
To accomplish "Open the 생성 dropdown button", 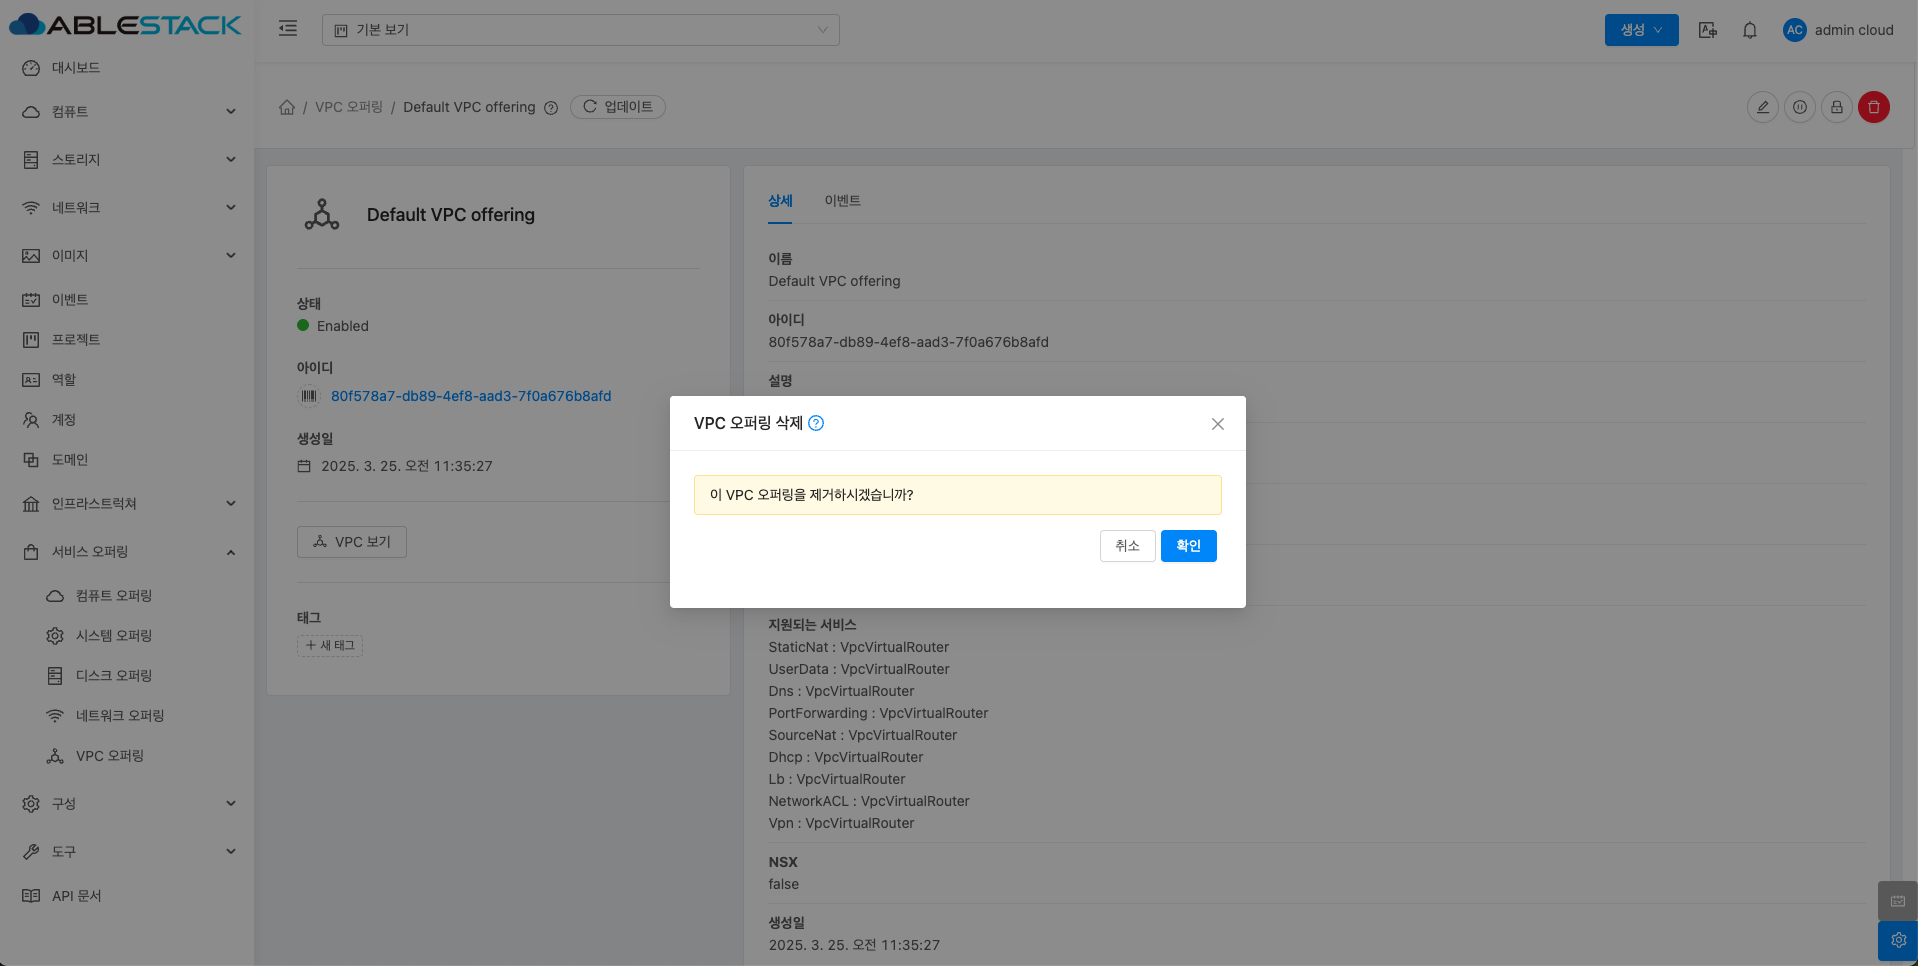I will [x=1641, y=30].
